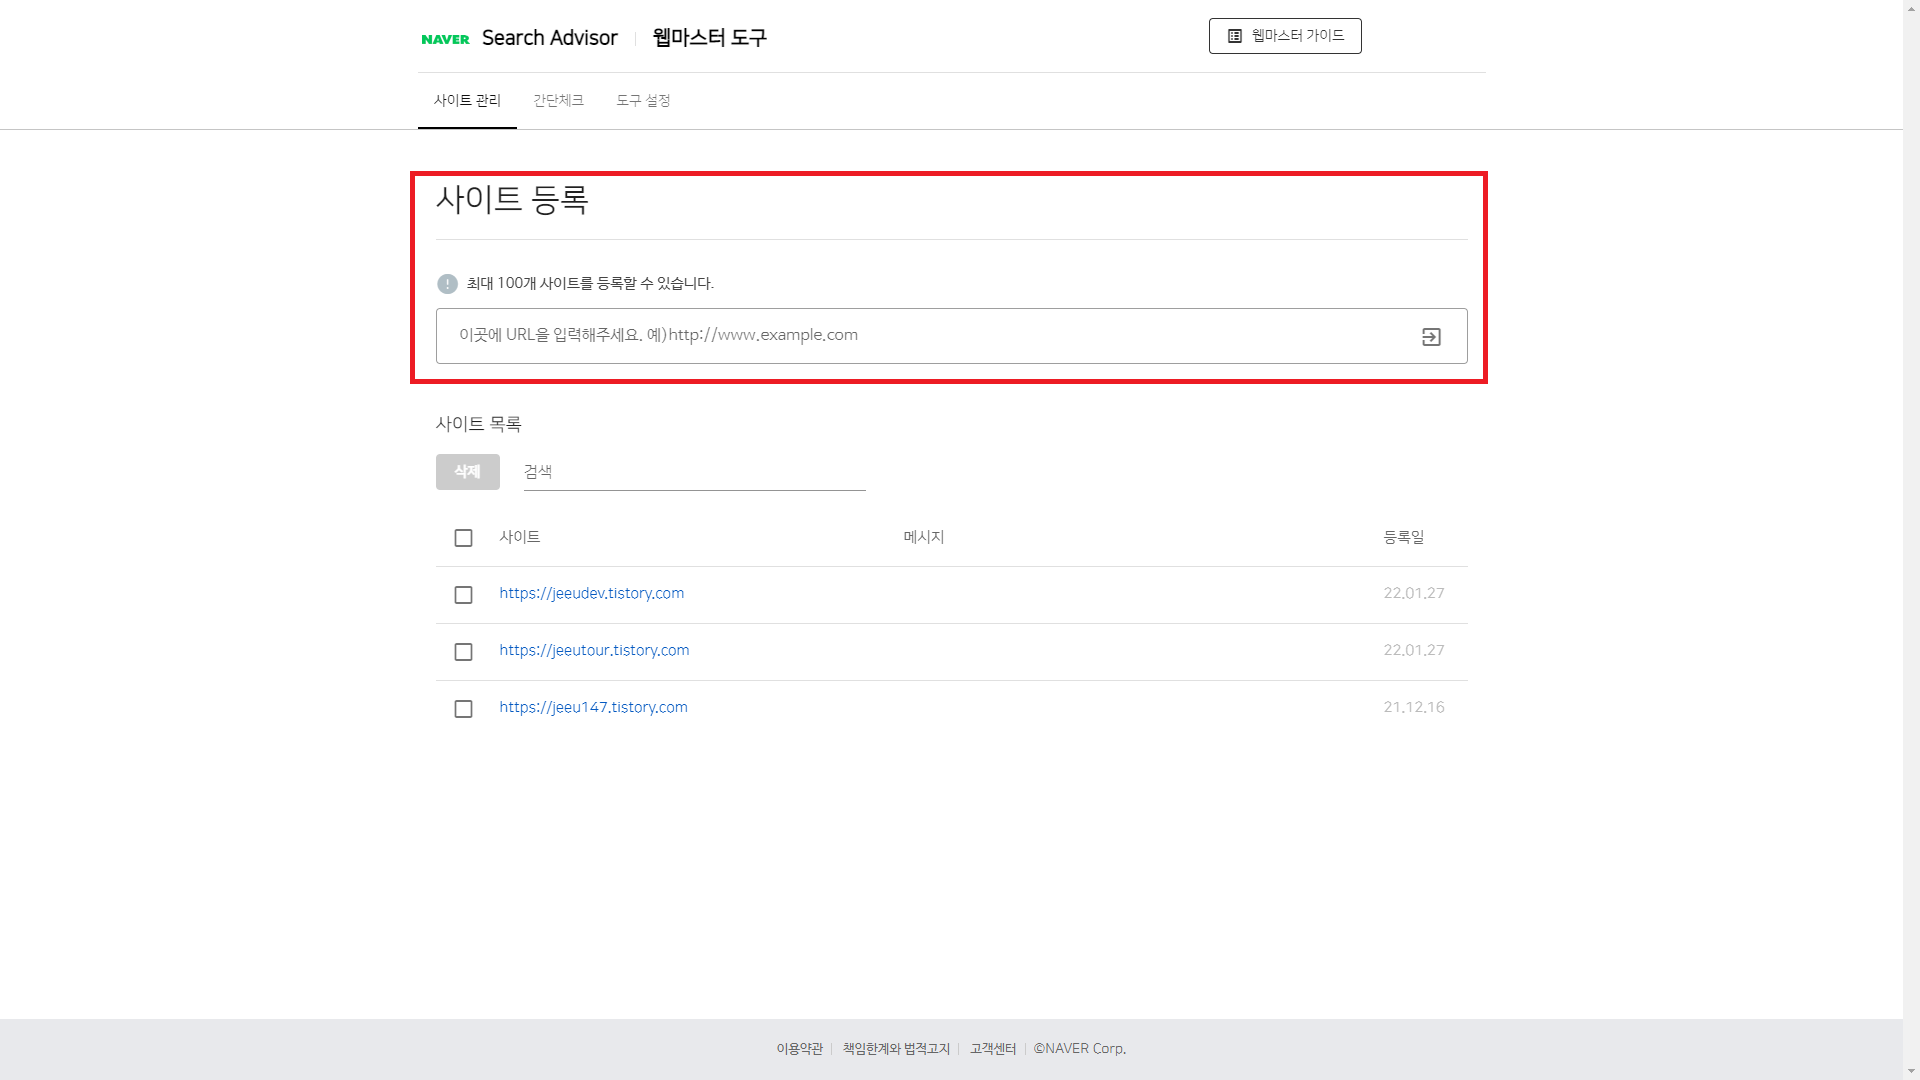Select the 사이트 관리 tab
This screenshot has width=1920, height=1080.
click(467, 101)
